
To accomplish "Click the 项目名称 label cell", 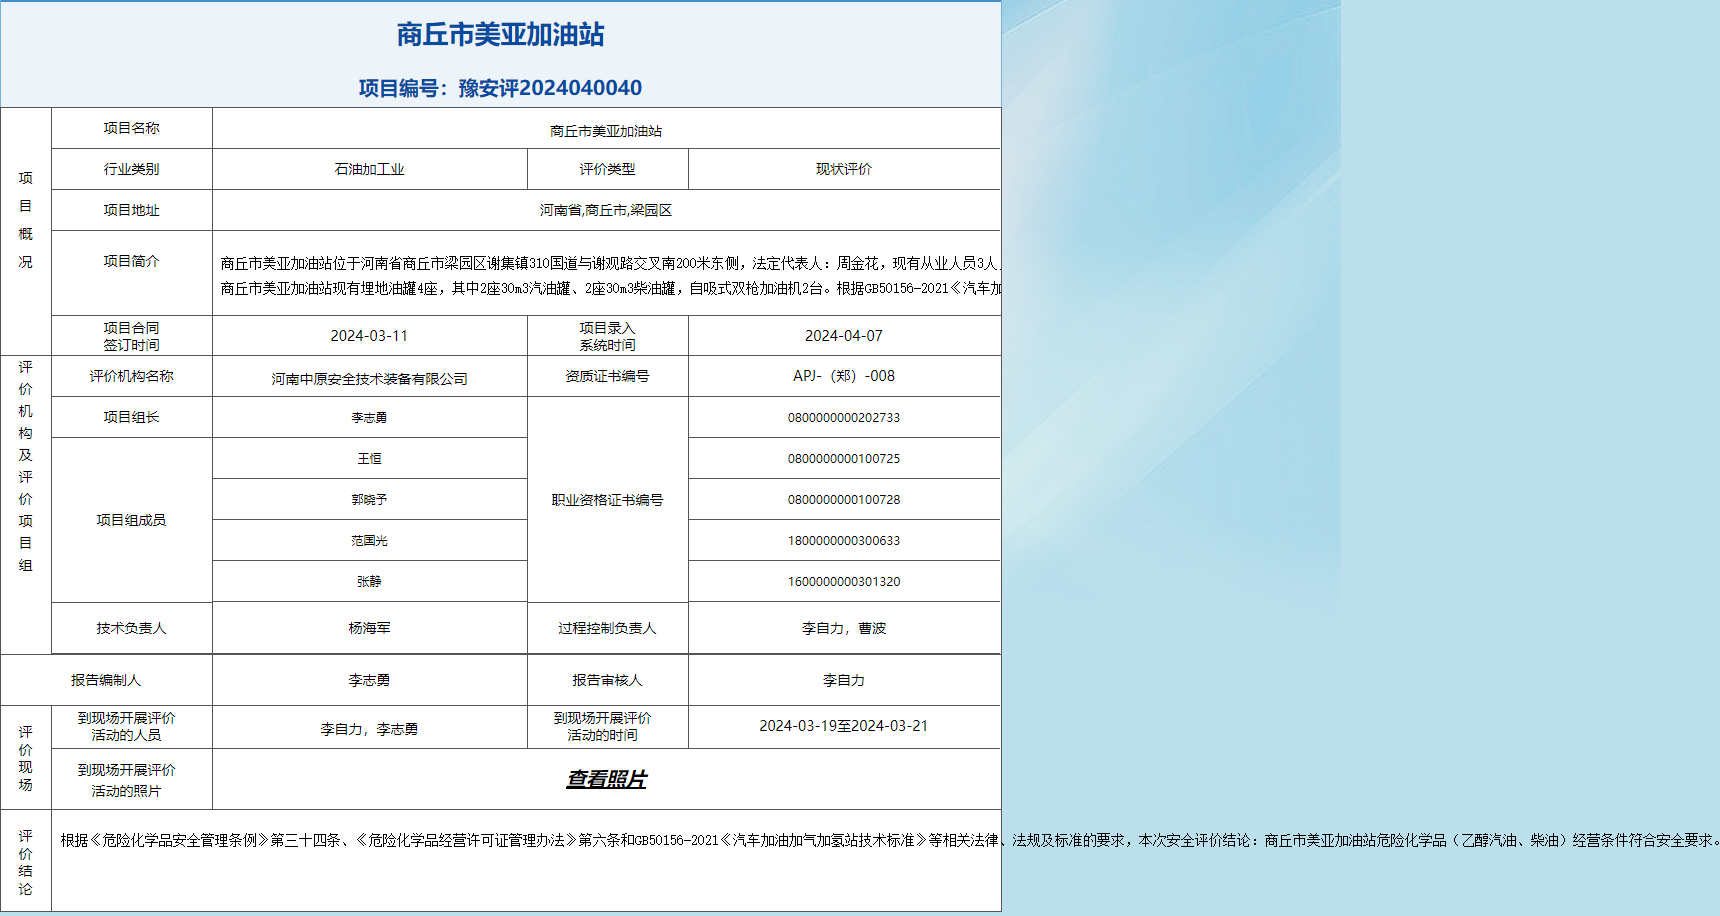I will coord(131,128).
